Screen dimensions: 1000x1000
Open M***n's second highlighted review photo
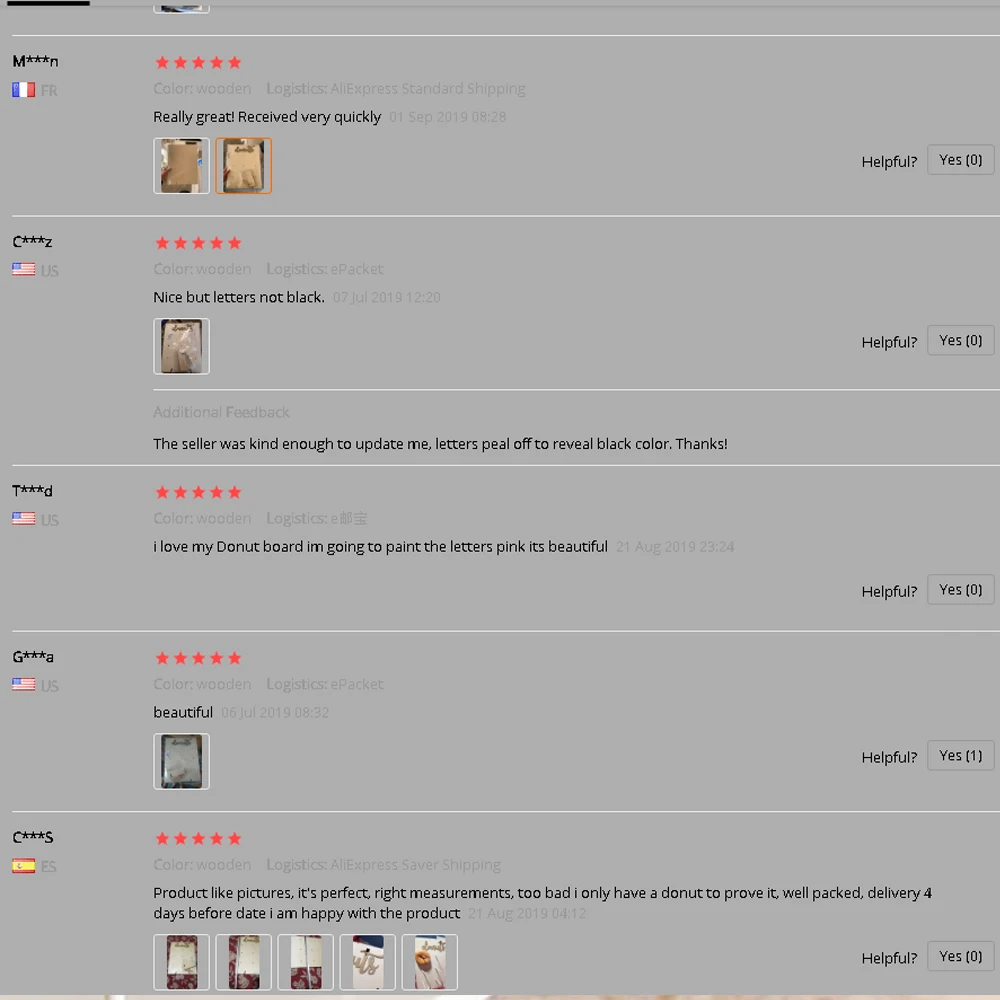coord(244,166)
